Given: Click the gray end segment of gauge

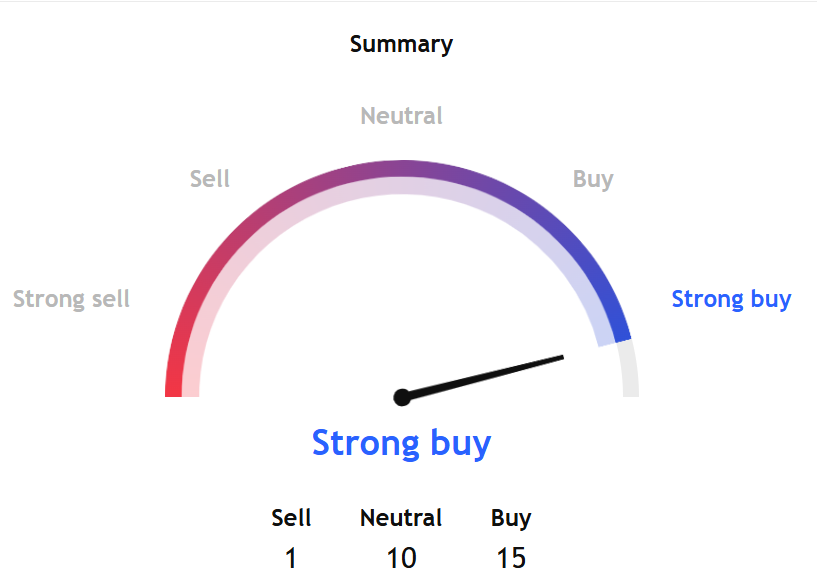Looking at the screenshot, I should (629, 370).
